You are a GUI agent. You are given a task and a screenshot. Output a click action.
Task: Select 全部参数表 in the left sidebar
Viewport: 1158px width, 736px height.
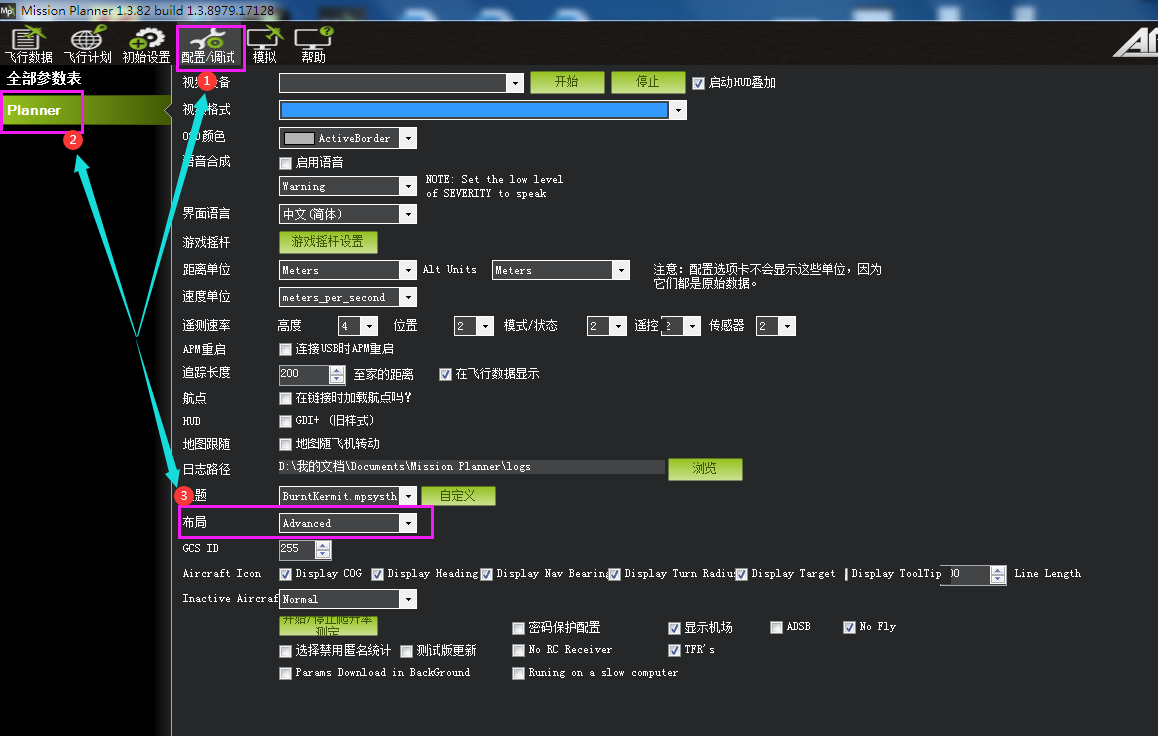(44, 79)
